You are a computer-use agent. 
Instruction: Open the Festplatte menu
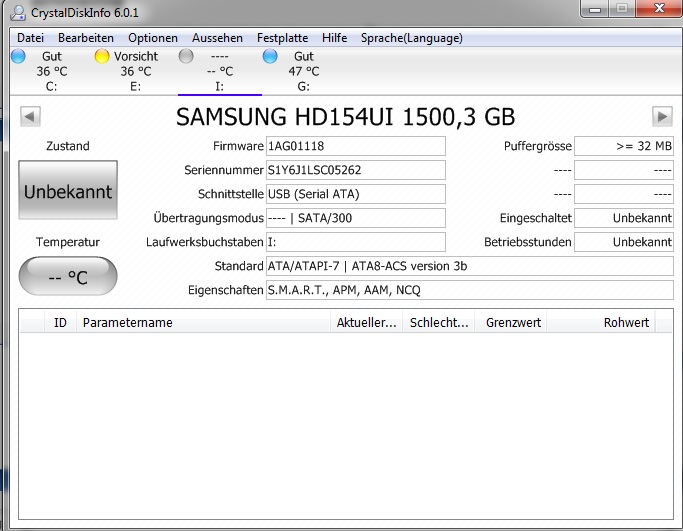pos(282,38)
